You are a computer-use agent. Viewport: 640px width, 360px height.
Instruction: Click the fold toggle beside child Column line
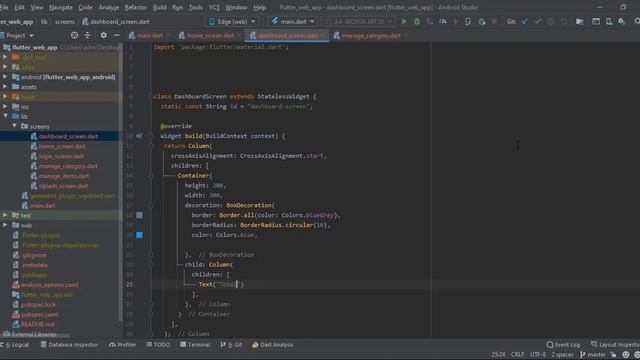(x=151, y=264)
